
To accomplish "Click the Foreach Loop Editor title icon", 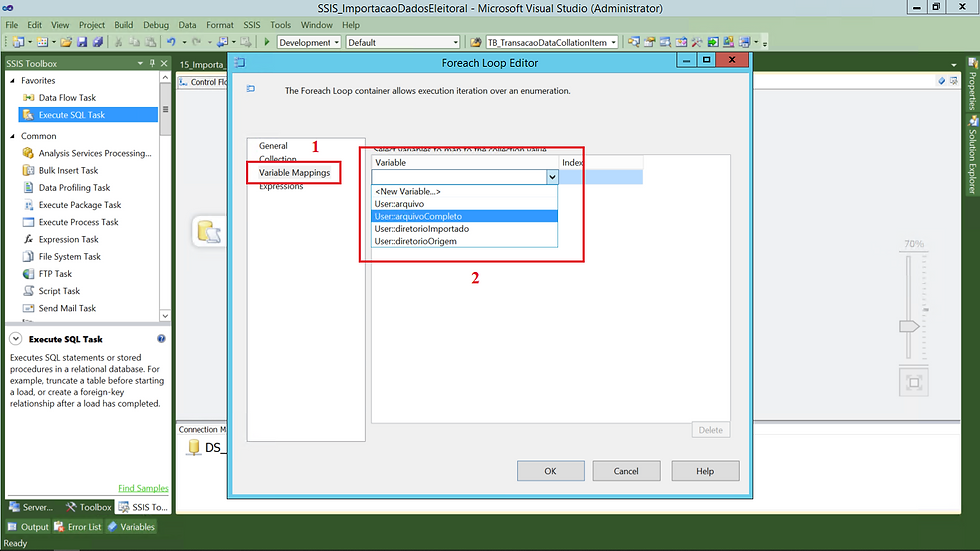I will 239,62.
